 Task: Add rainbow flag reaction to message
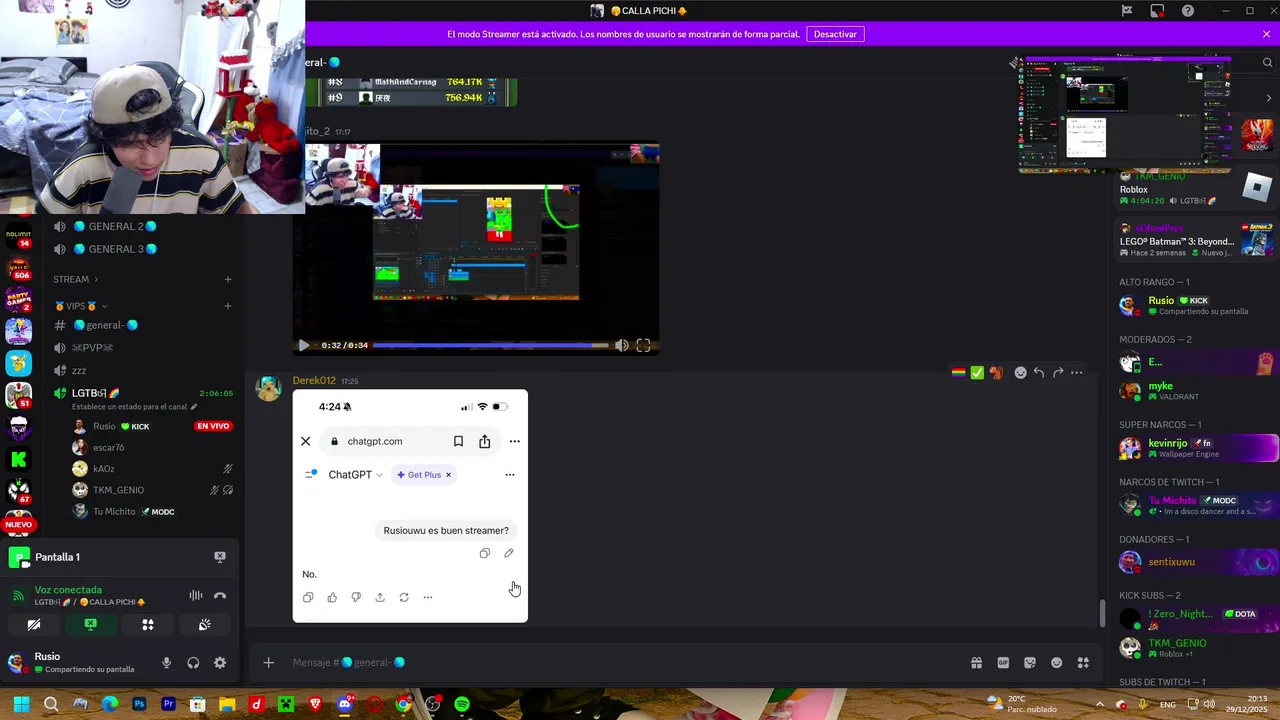click(958, 373)
